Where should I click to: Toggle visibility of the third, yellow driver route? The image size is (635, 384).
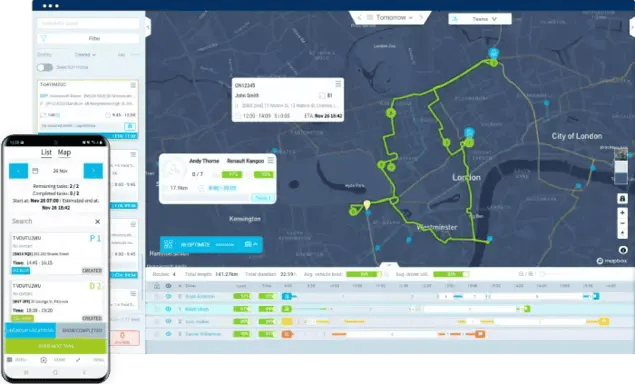coord(168,322)
